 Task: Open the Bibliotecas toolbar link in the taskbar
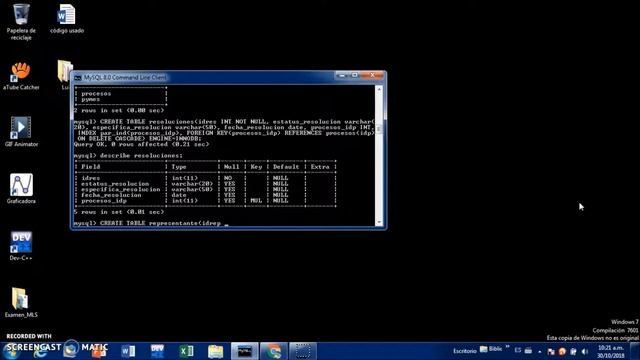click(491, 349)
